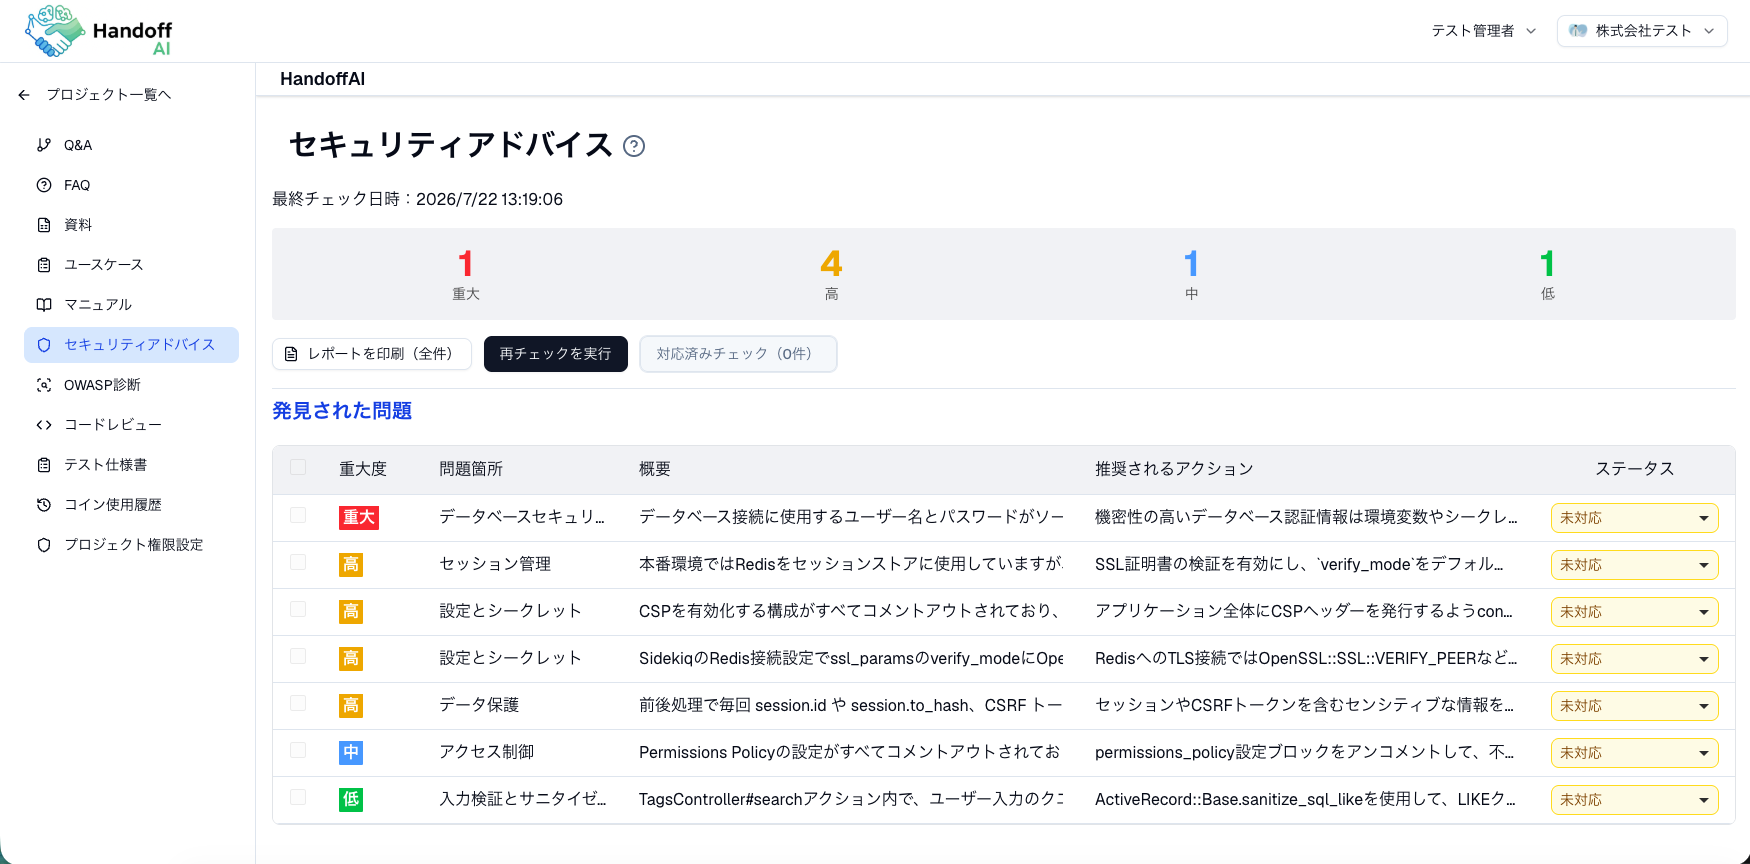The image size is (1750, 864).
Task: Click the Q&A branch icon
Action: [x=44, y=145]
